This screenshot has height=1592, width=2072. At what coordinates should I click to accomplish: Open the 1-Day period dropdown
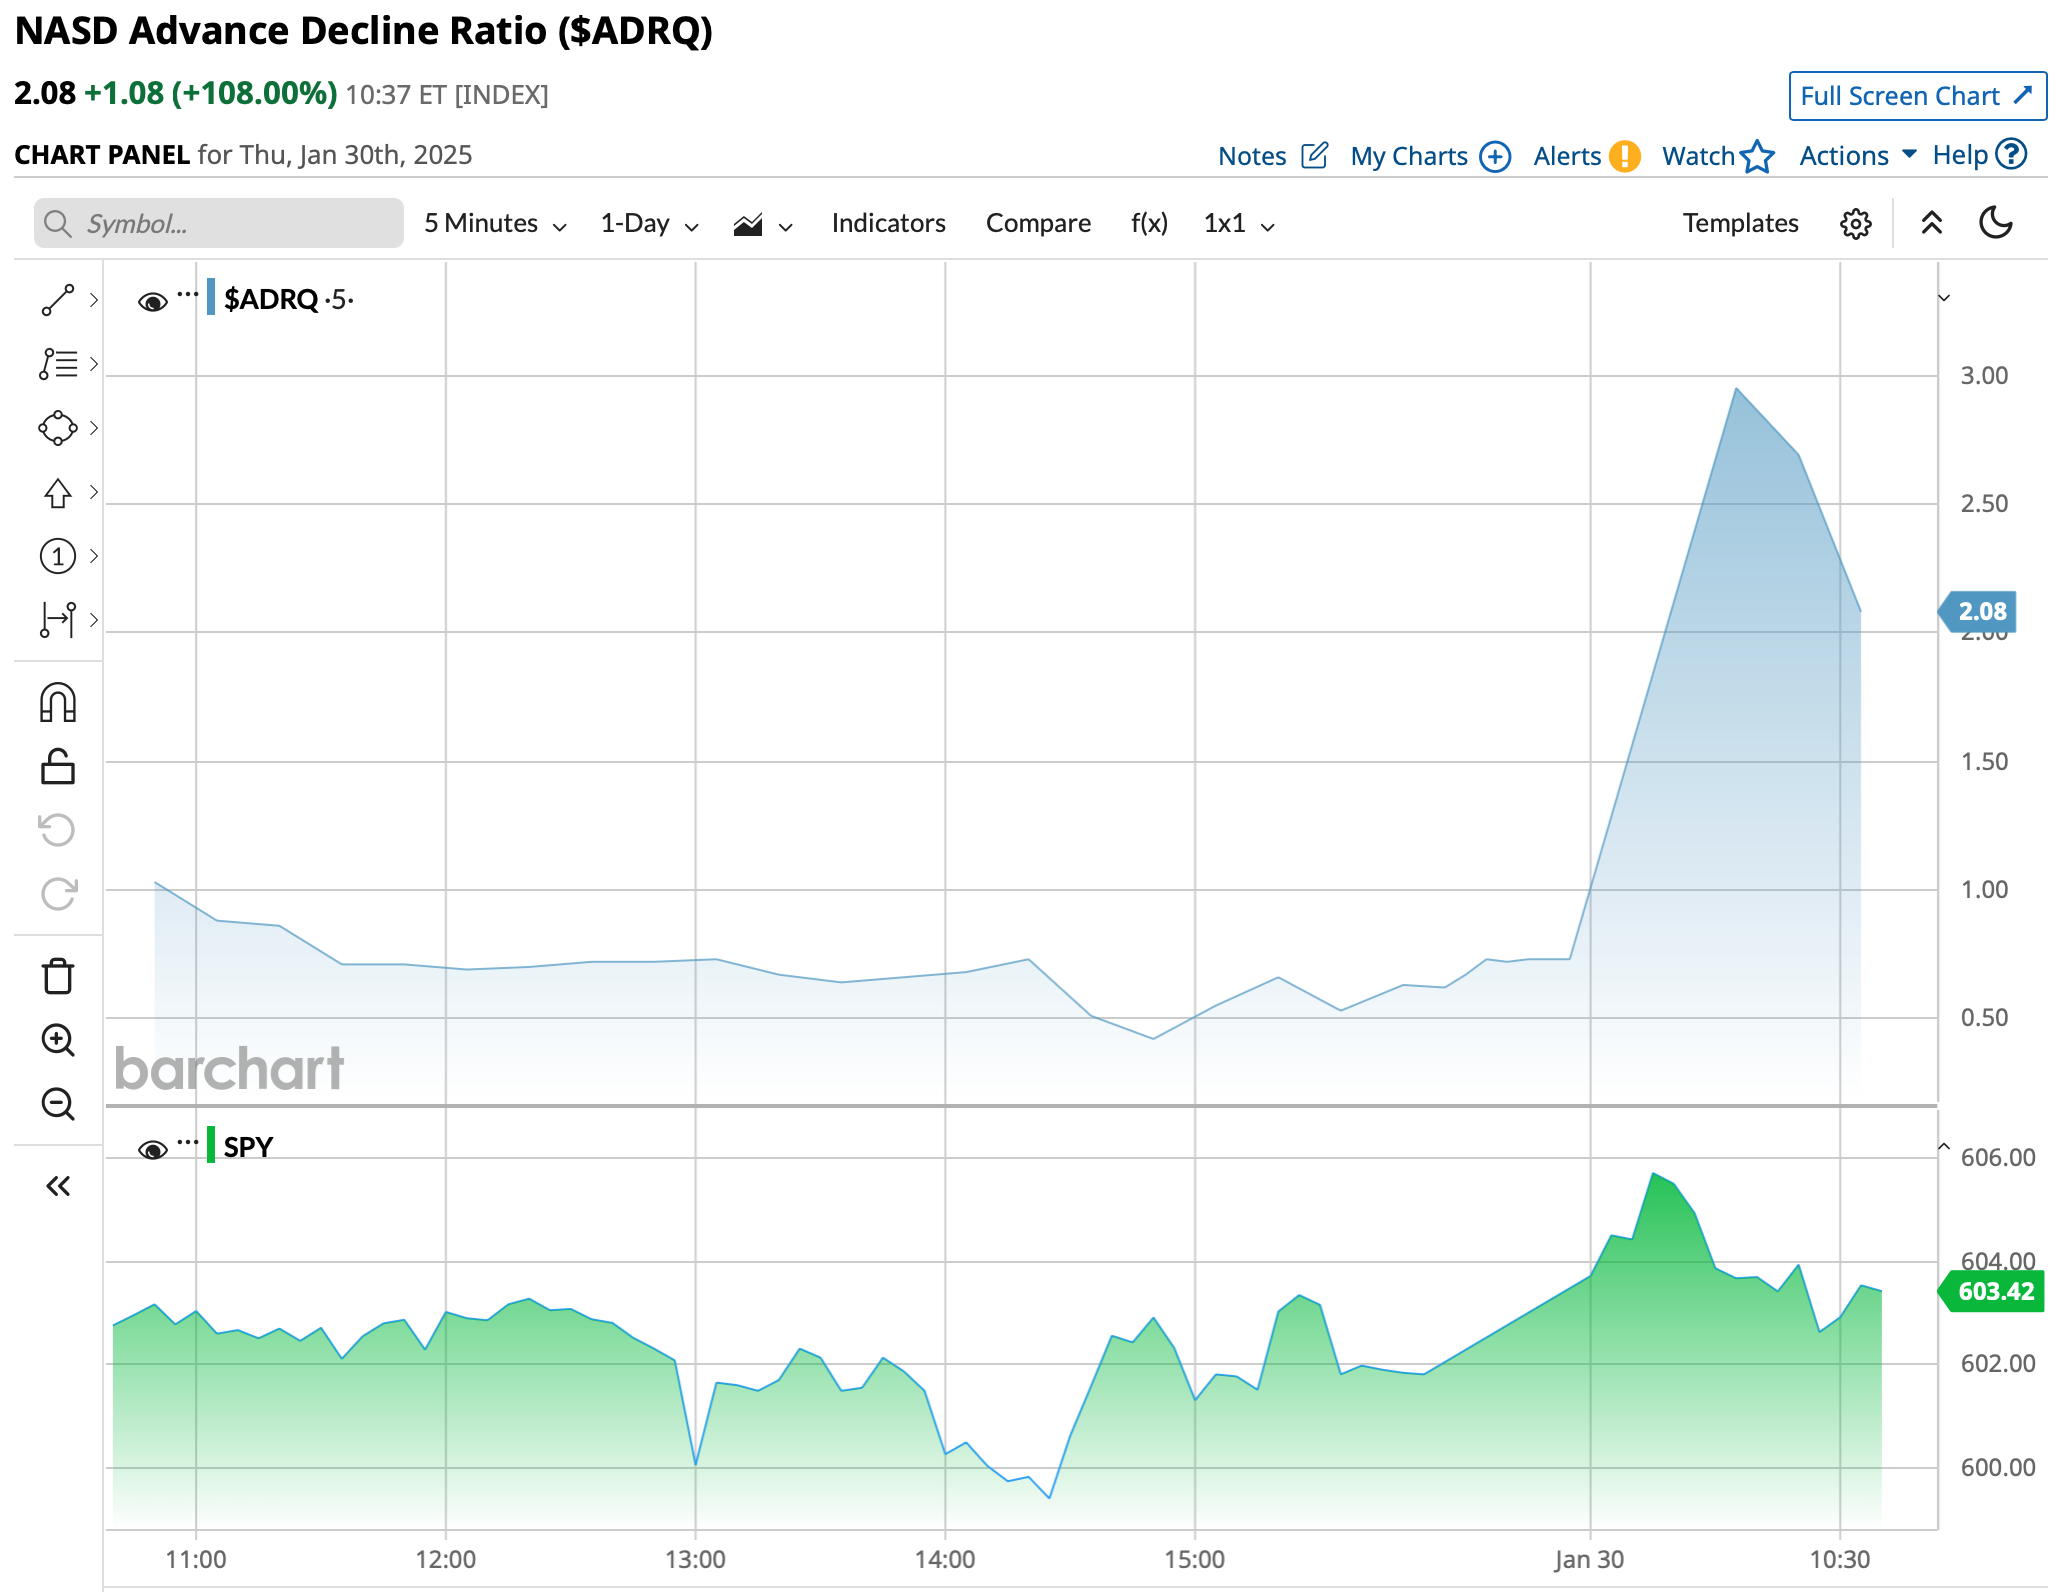tap(648, 223)
